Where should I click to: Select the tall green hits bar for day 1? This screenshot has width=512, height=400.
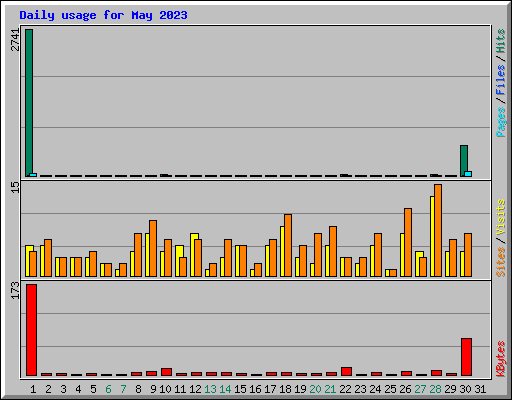29,103
